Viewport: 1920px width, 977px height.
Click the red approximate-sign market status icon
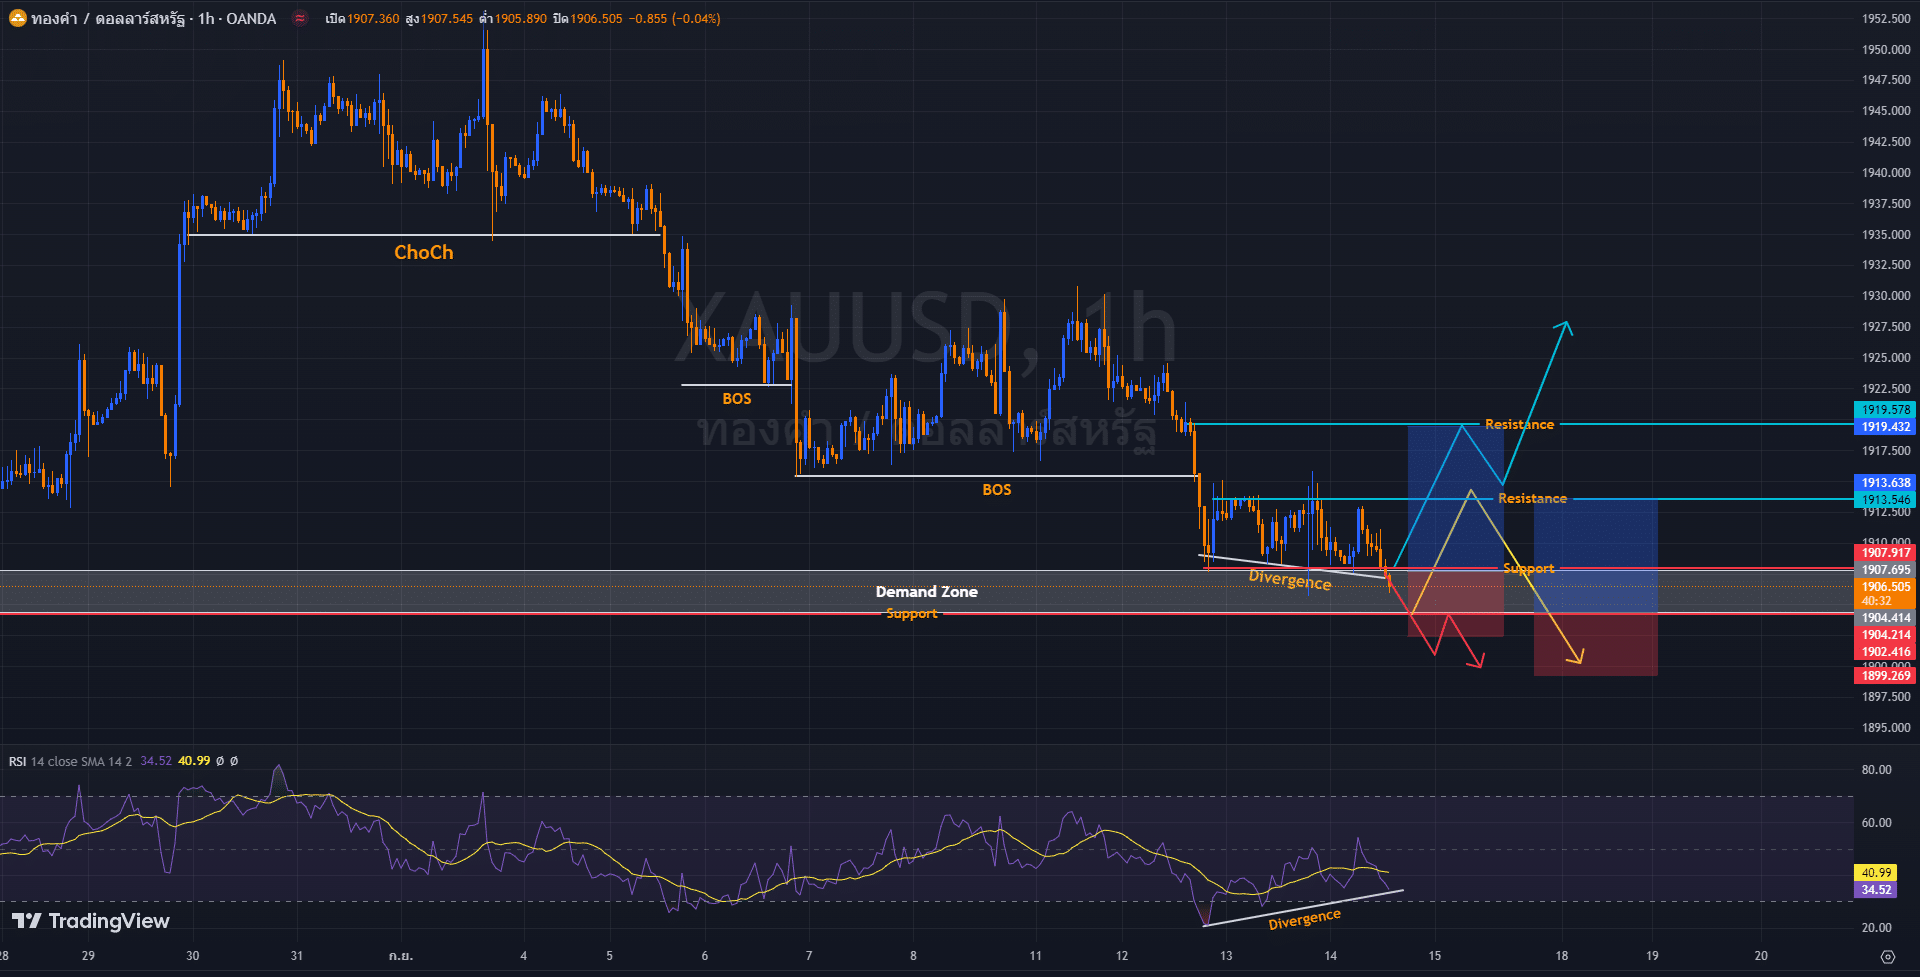pos(300,18)
